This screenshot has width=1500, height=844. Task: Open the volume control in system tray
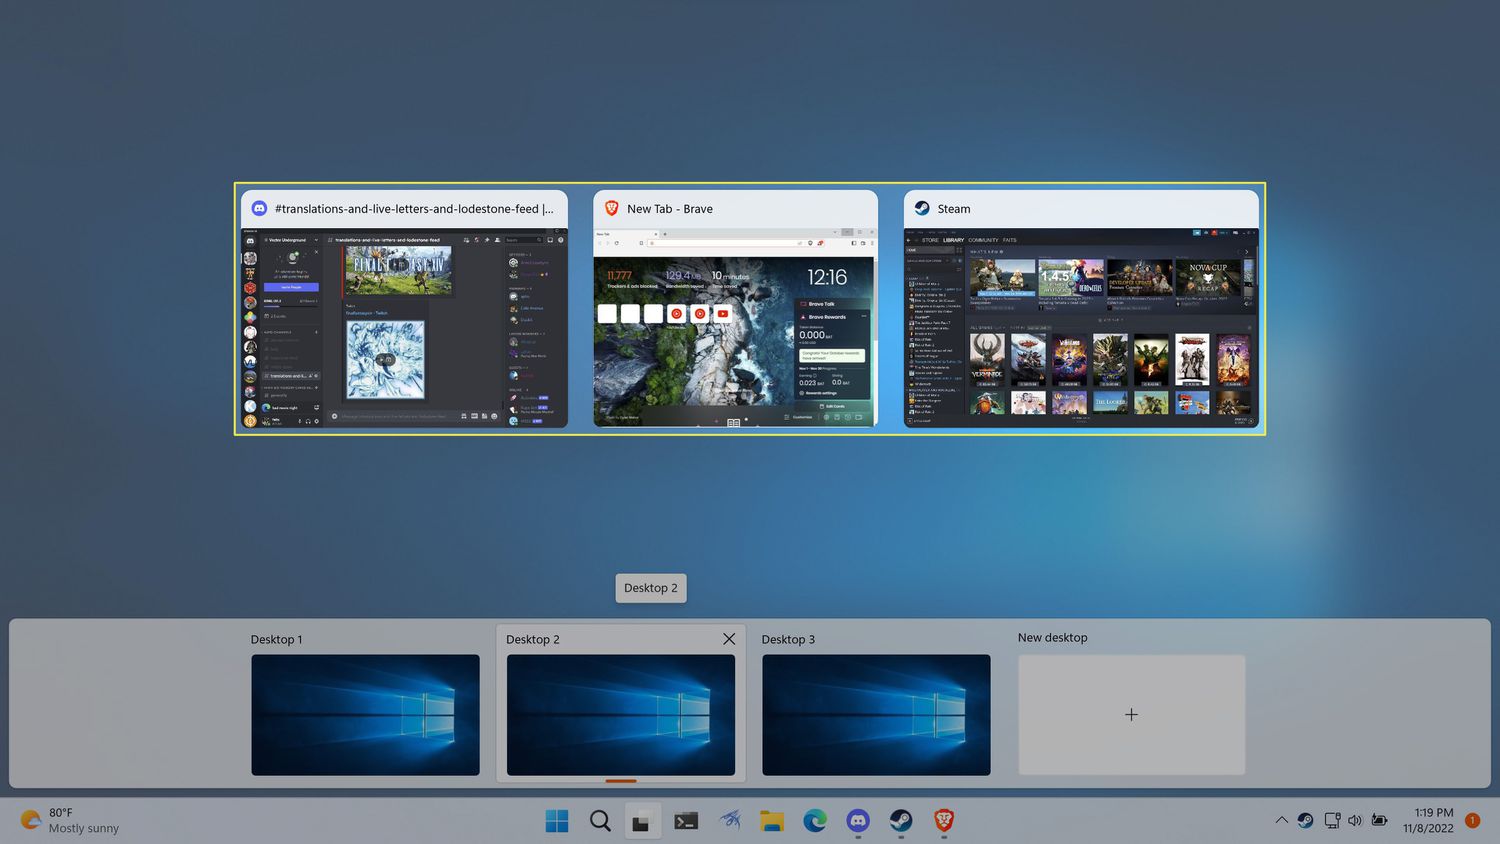tap(1355, 820)
